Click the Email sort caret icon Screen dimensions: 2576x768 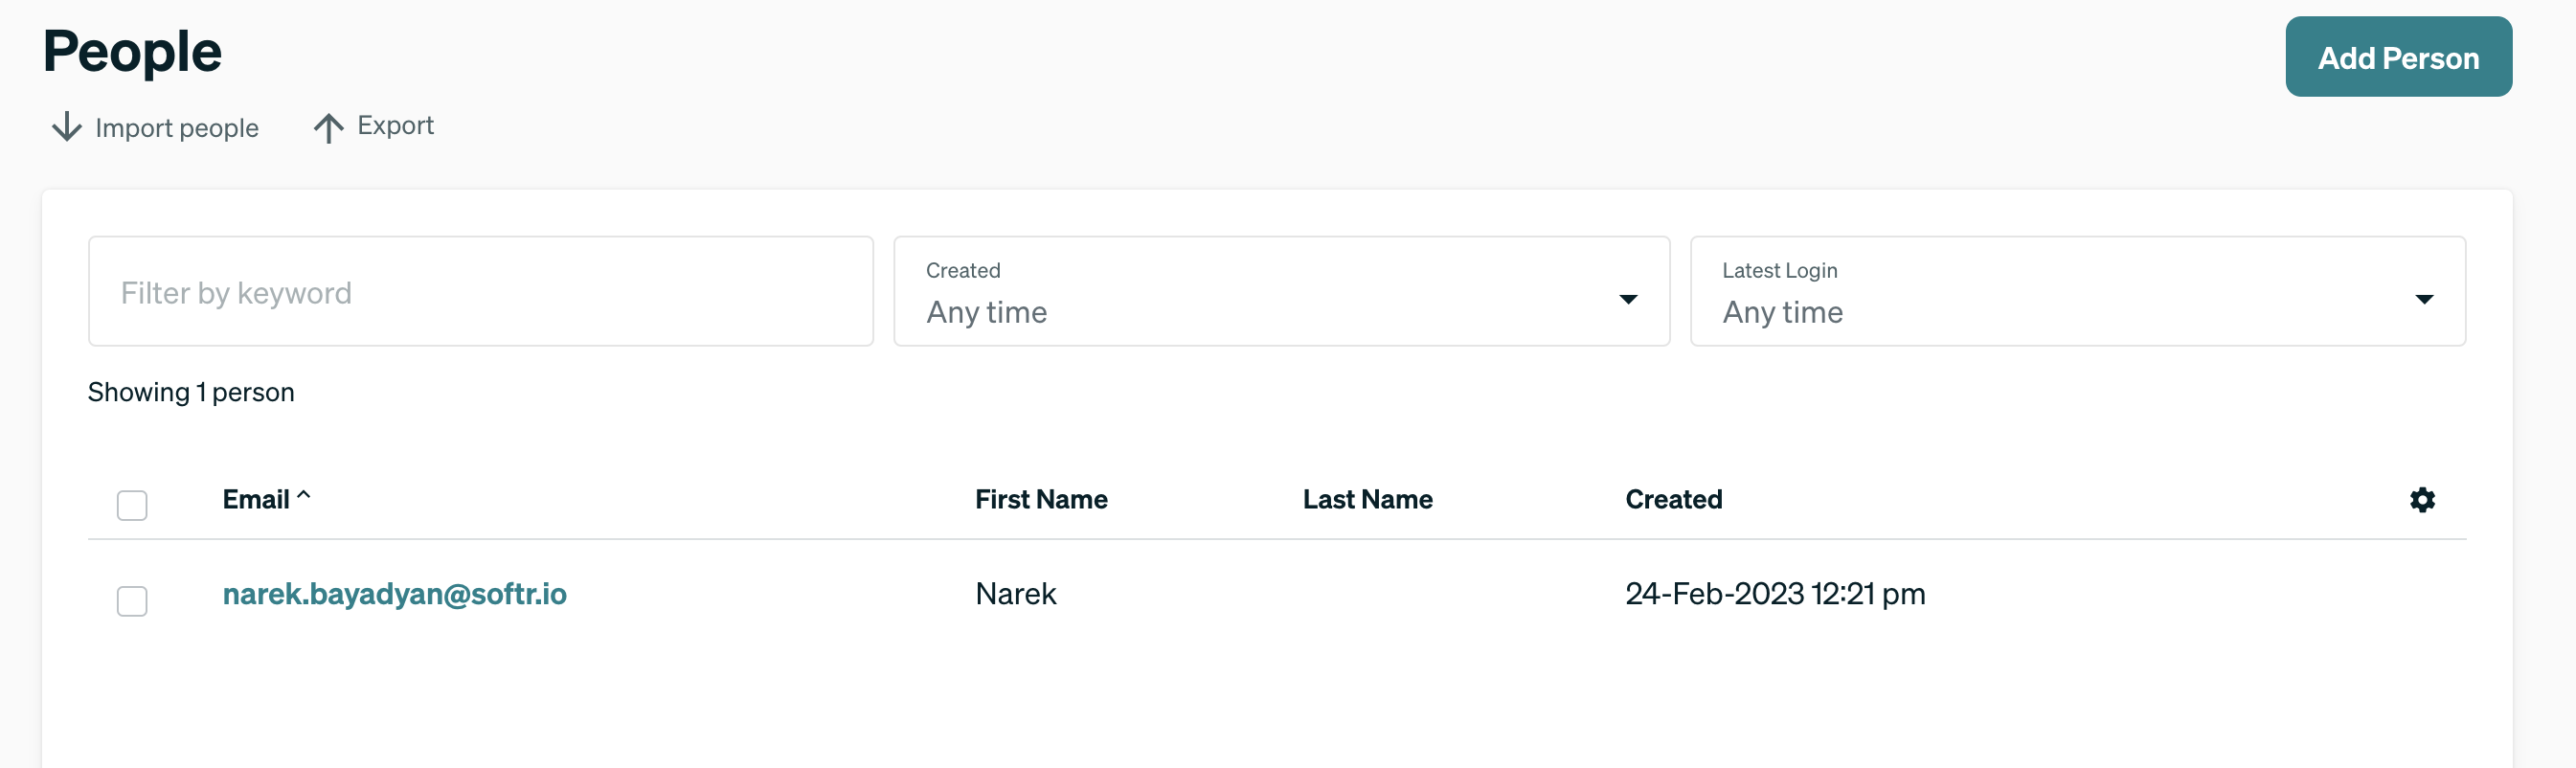pos(304,495)
